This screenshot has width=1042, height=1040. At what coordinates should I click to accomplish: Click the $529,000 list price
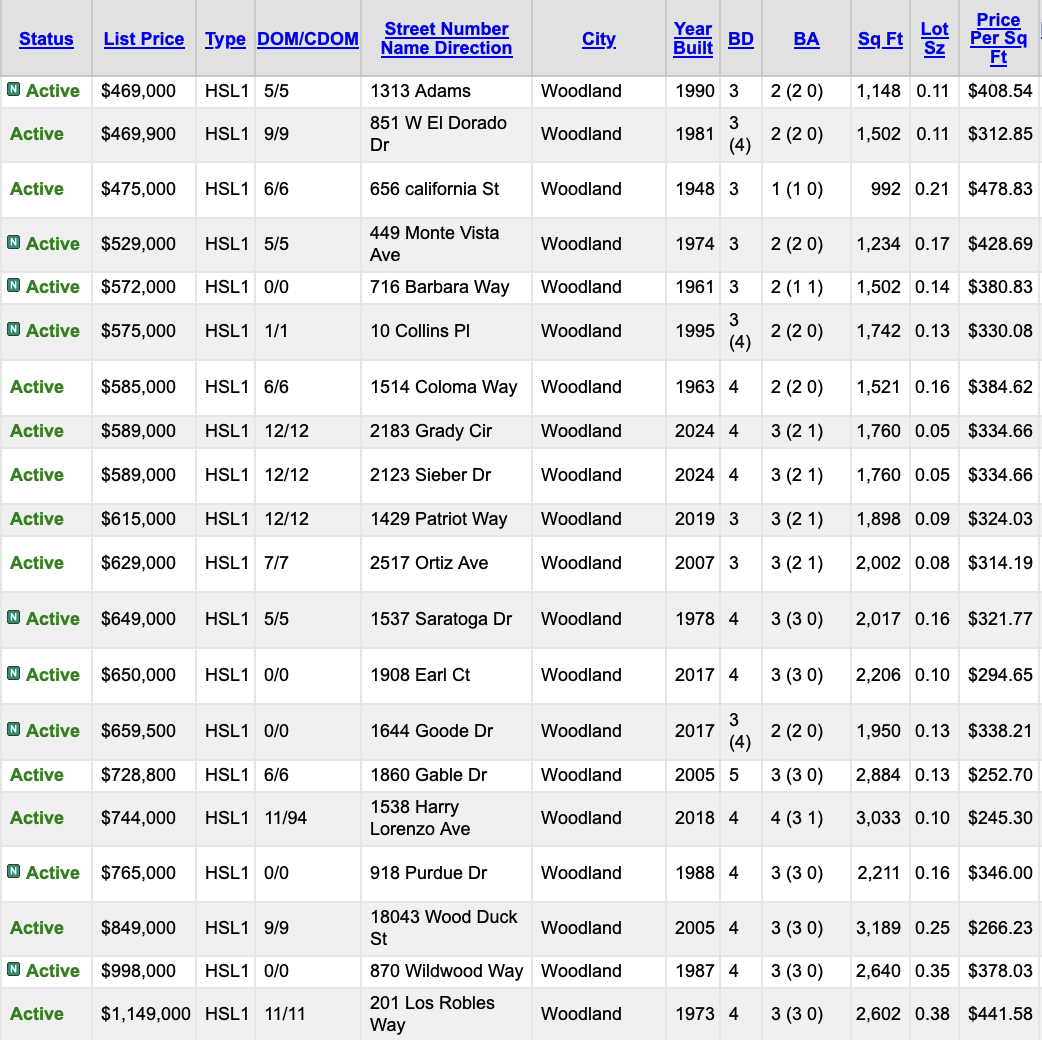click(x=138, y=244)
